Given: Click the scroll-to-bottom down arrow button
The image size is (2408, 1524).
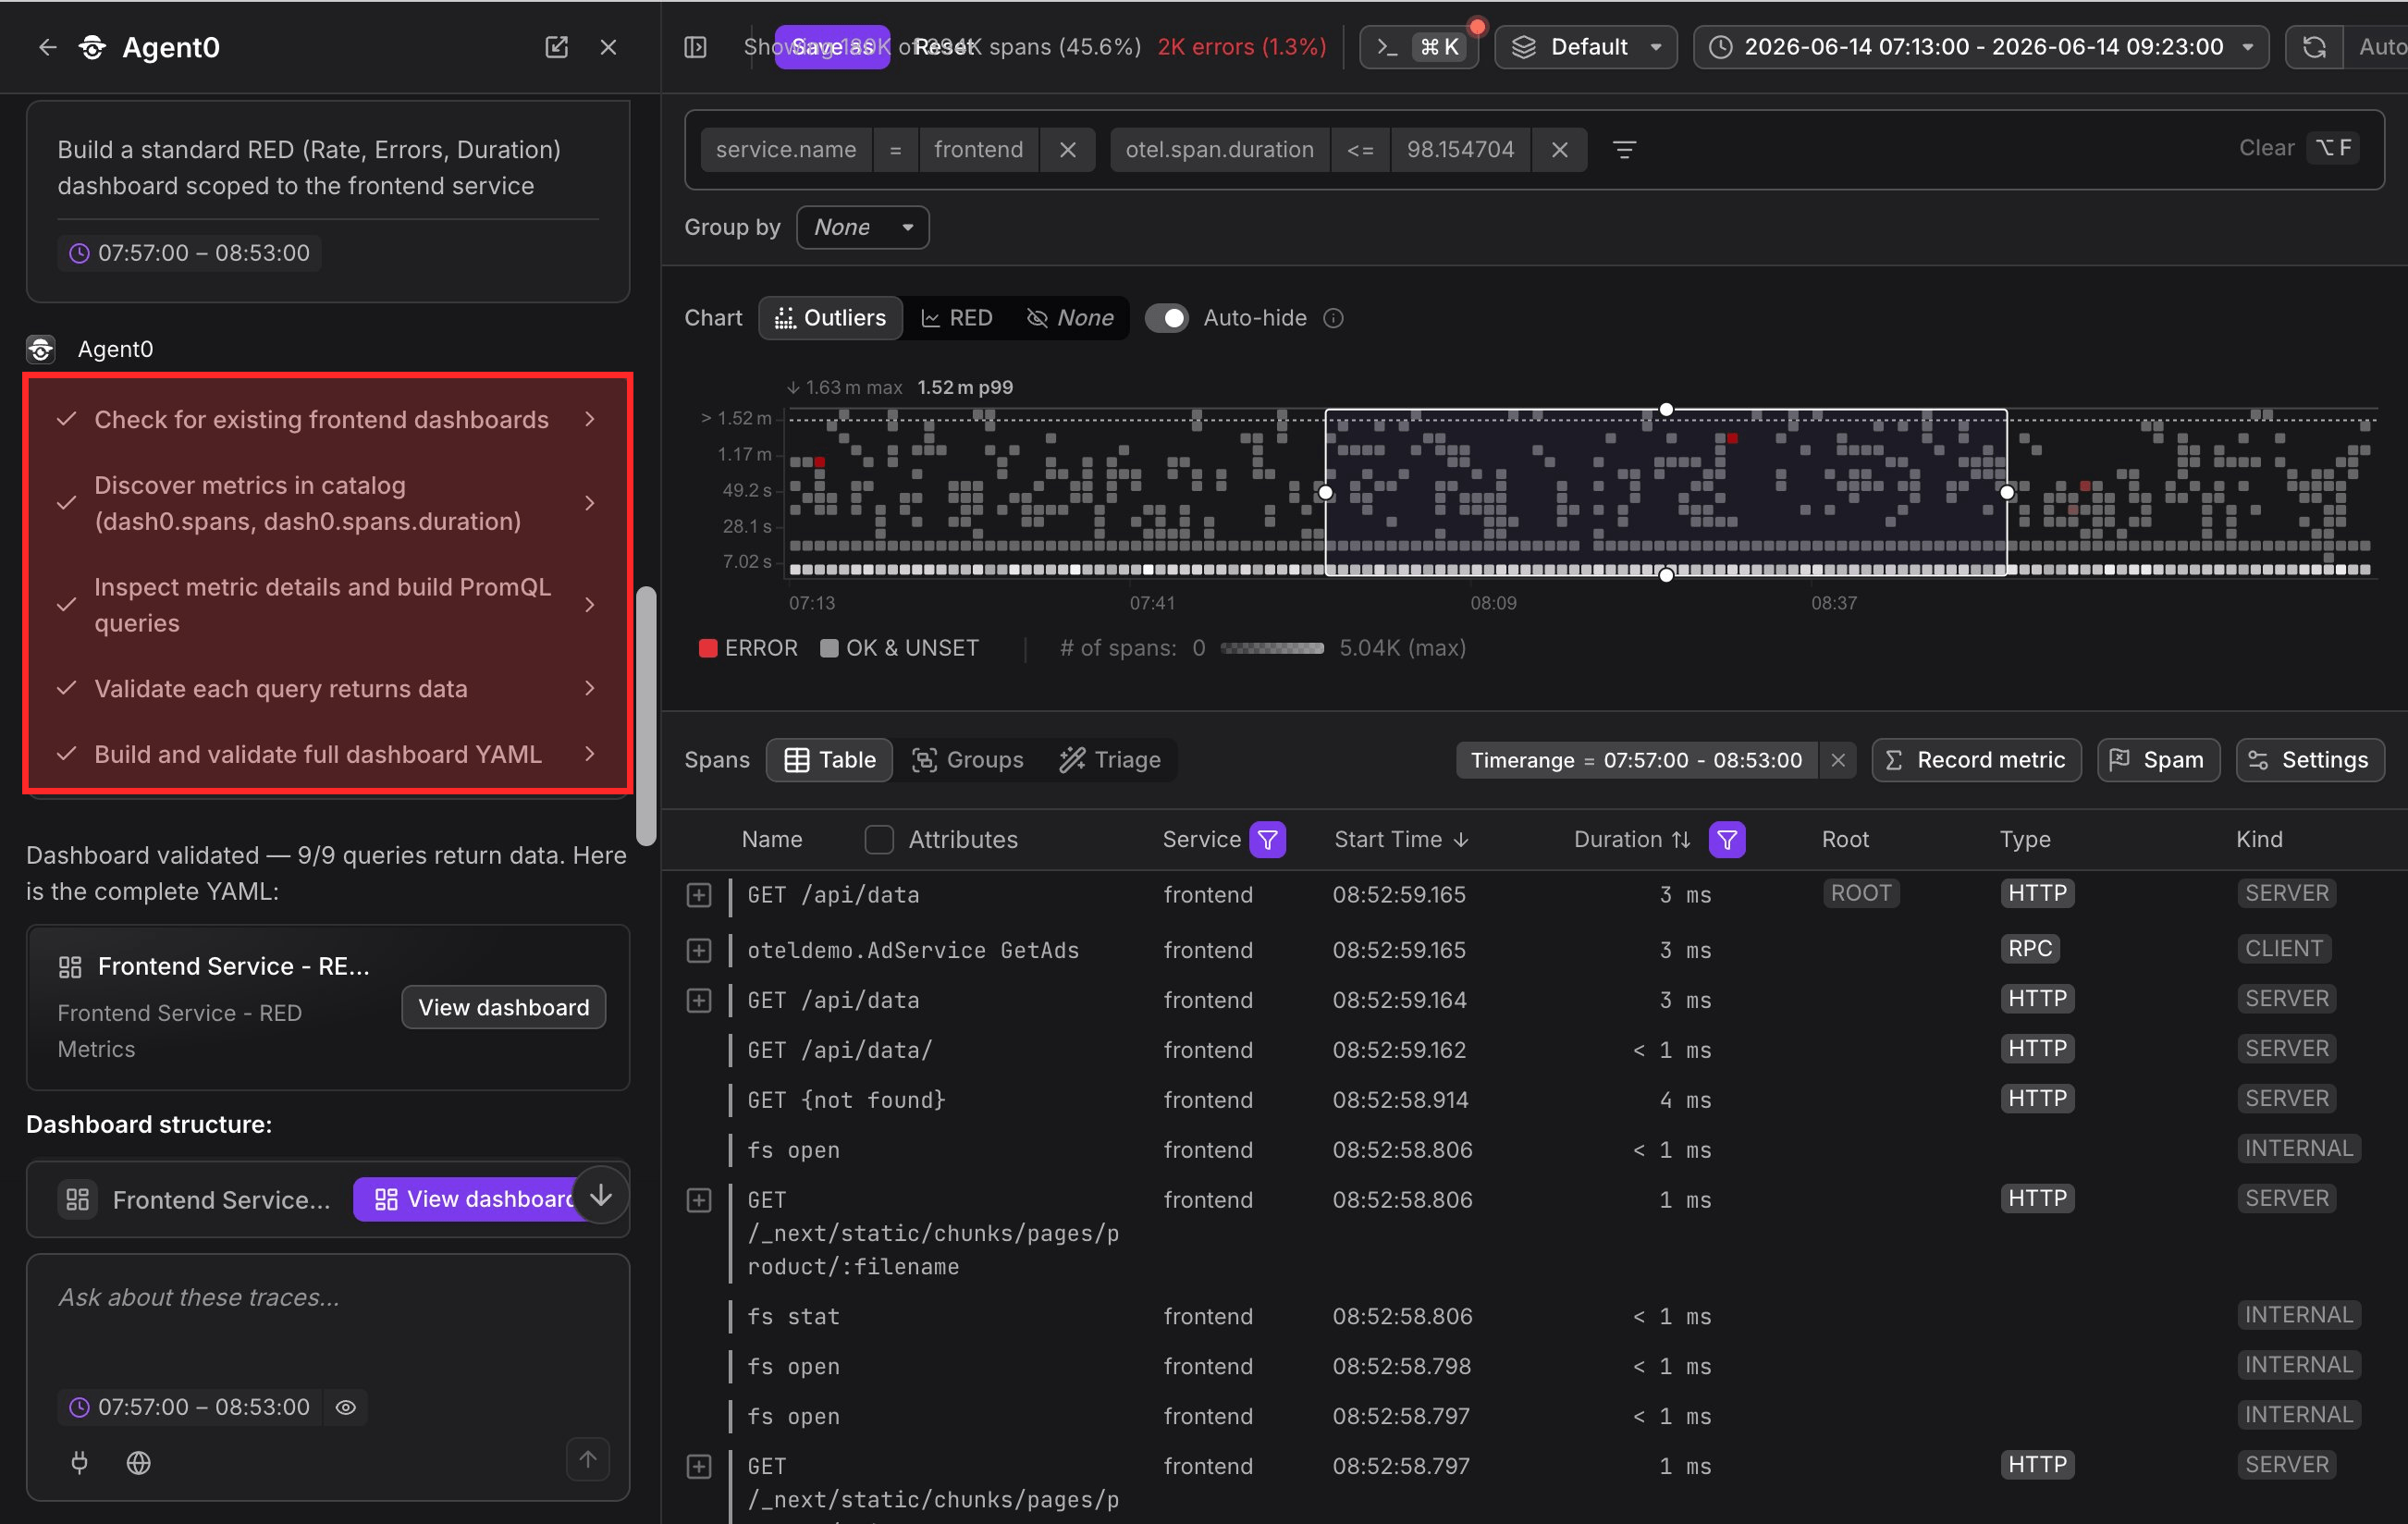Looking at the screenshot, I should (601, 1195).
